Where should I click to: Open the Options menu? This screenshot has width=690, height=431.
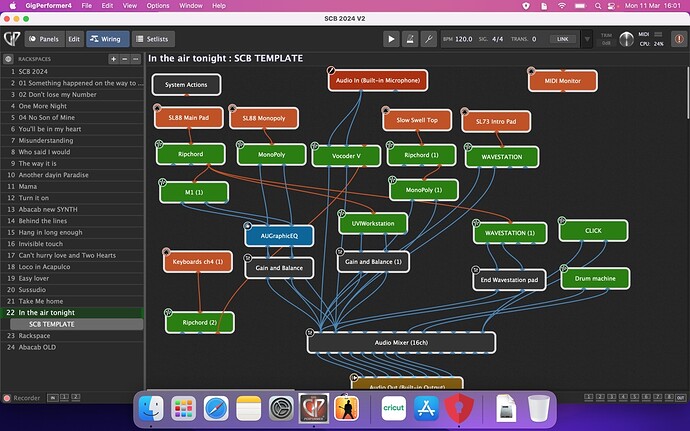158,6
